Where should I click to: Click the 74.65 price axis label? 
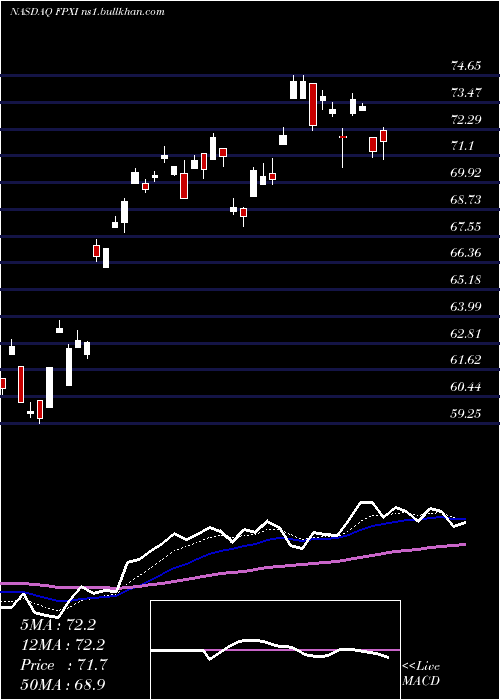click(x=466, y=66)
